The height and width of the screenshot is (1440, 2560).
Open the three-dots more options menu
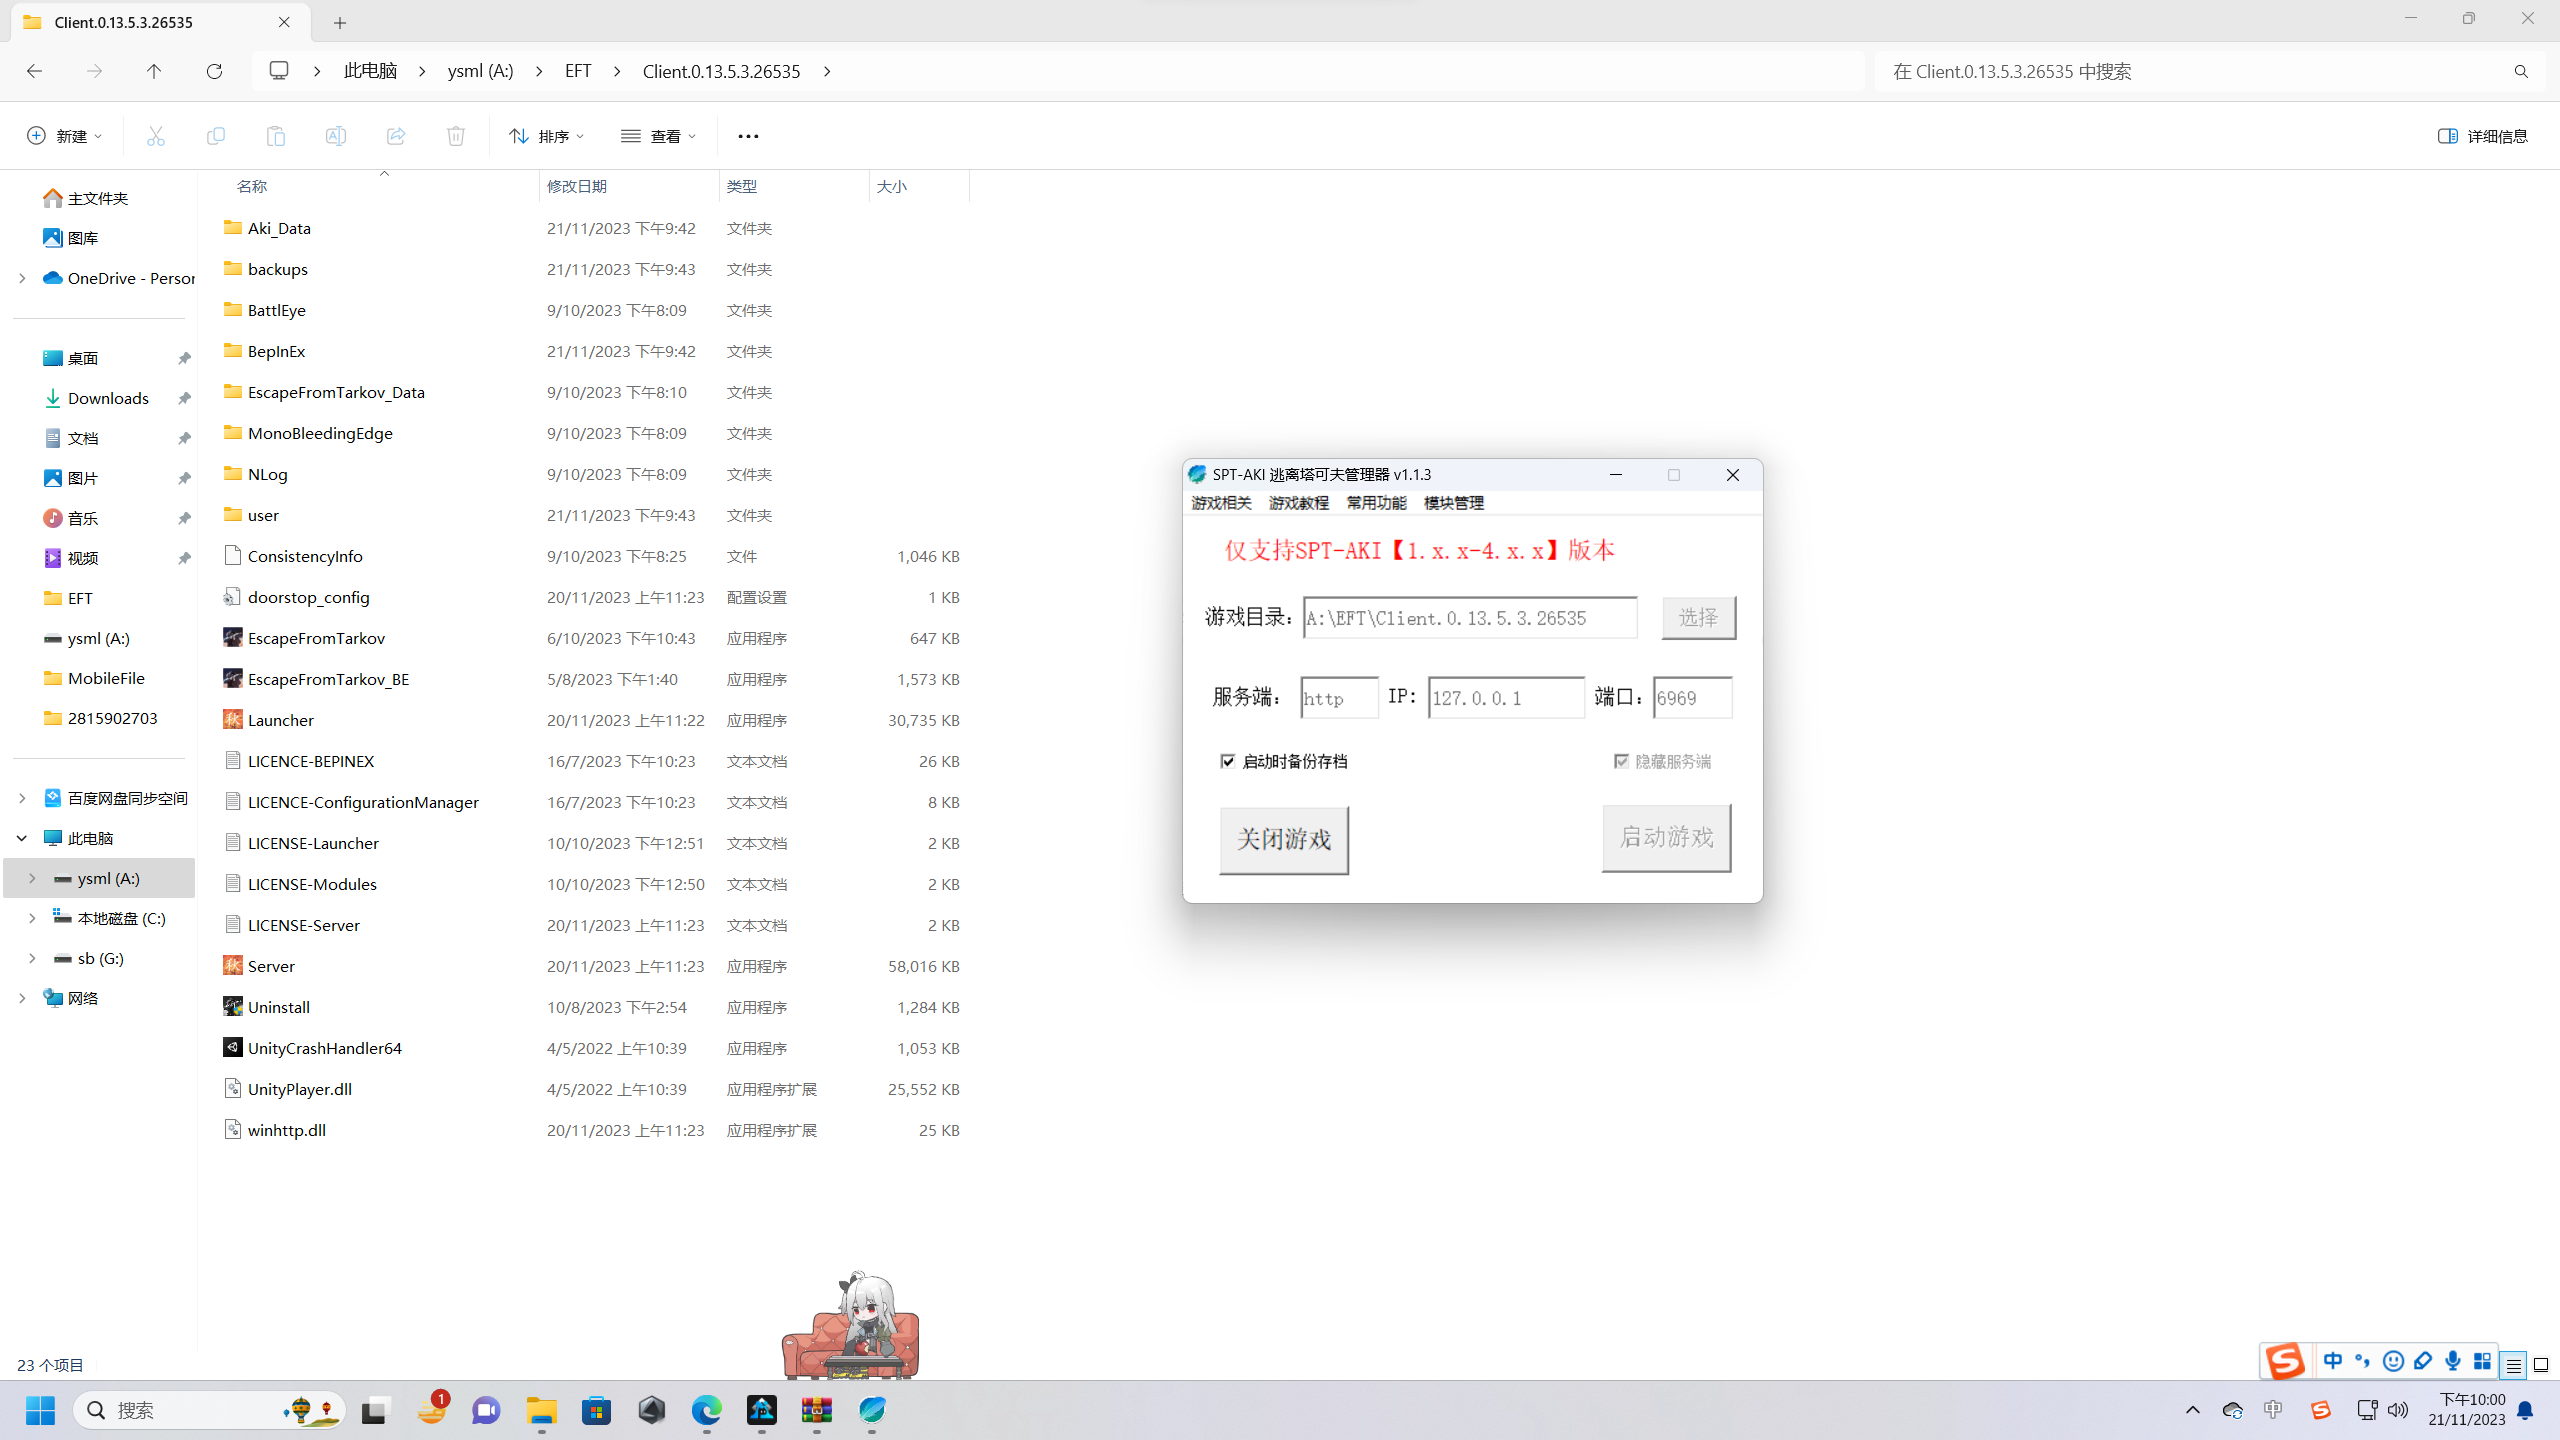748,136
